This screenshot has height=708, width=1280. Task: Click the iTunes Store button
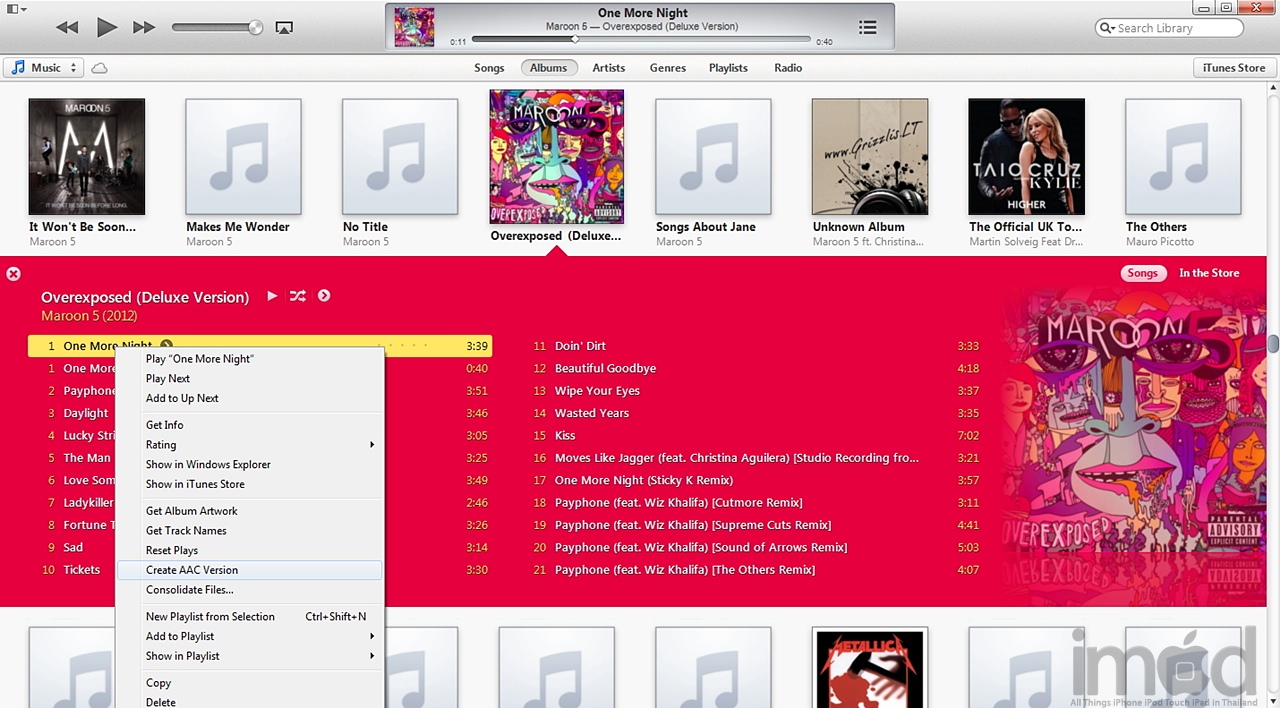click(1233, 68)
